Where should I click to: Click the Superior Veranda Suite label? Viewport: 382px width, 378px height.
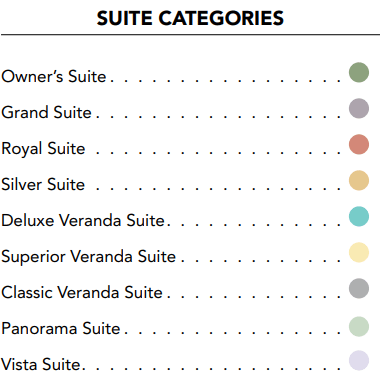point(88,257)
